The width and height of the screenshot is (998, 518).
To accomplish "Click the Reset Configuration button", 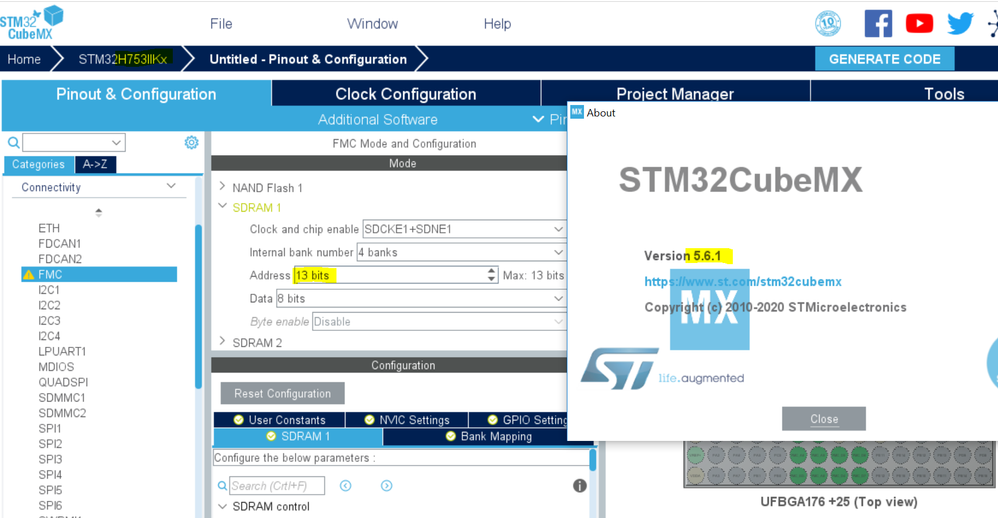I will tap(283, 393).
